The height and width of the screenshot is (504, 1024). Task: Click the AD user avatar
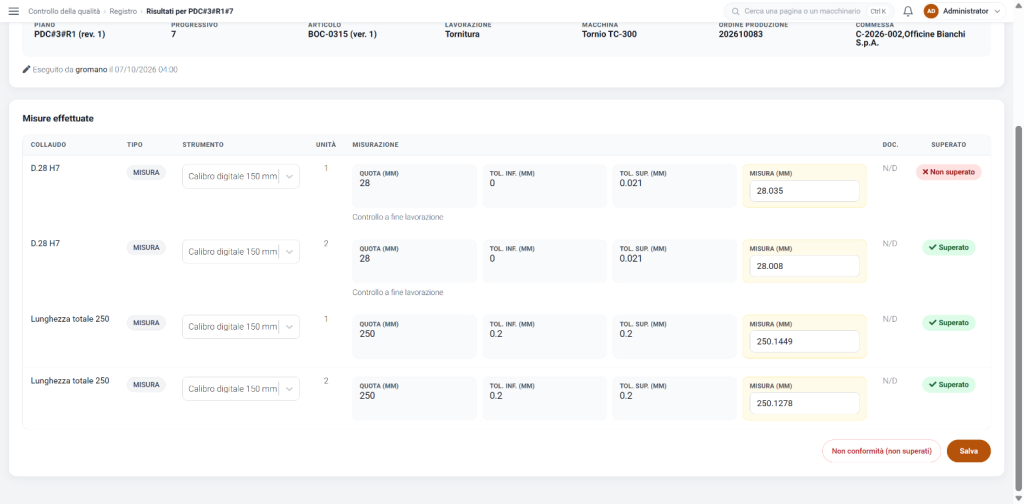point(931,11)
